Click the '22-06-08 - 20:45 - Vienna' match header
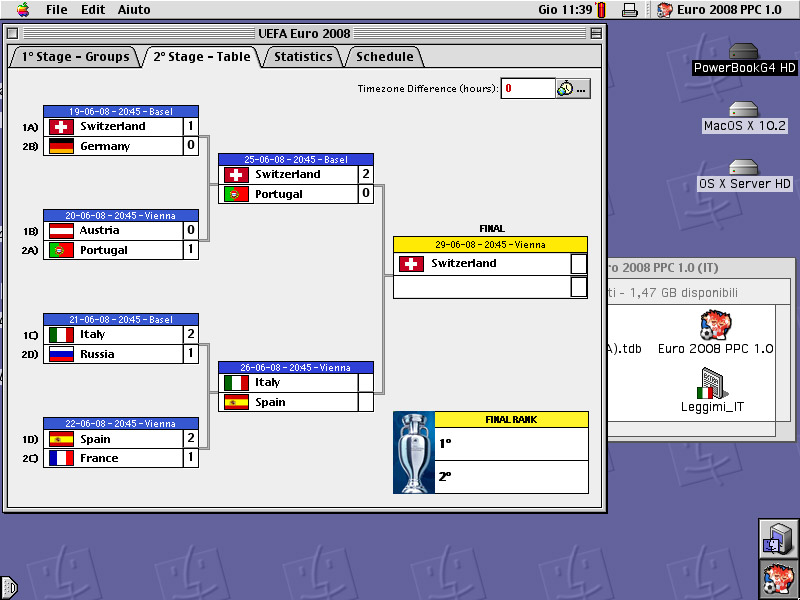Image resolution: width=800 pixels, height=600 pixels. pyautogui.click(x=121, y=424)
